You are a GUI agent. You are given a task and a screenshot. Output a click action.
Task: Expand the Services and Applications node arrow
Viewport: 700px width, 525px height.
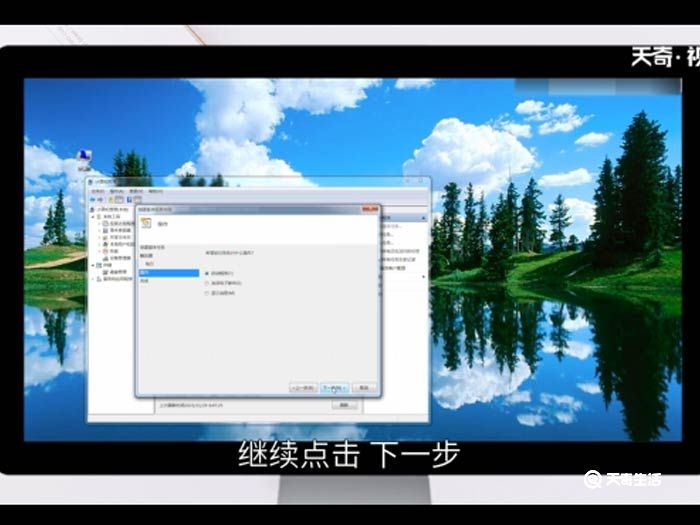click(x=94, y=279)
